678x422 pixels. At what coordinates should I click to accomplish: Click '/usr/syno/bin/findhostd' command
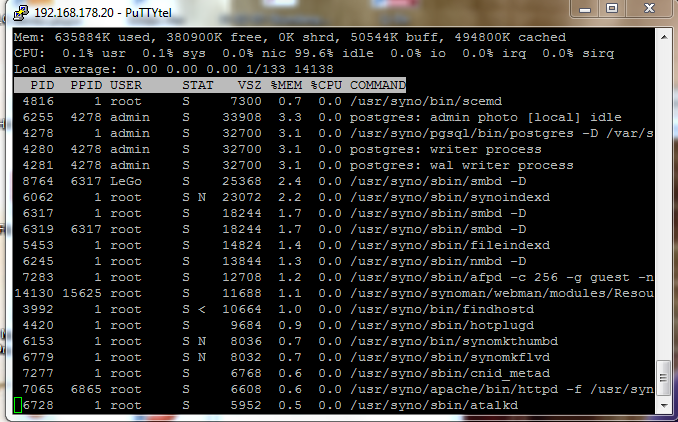(442, 309)
